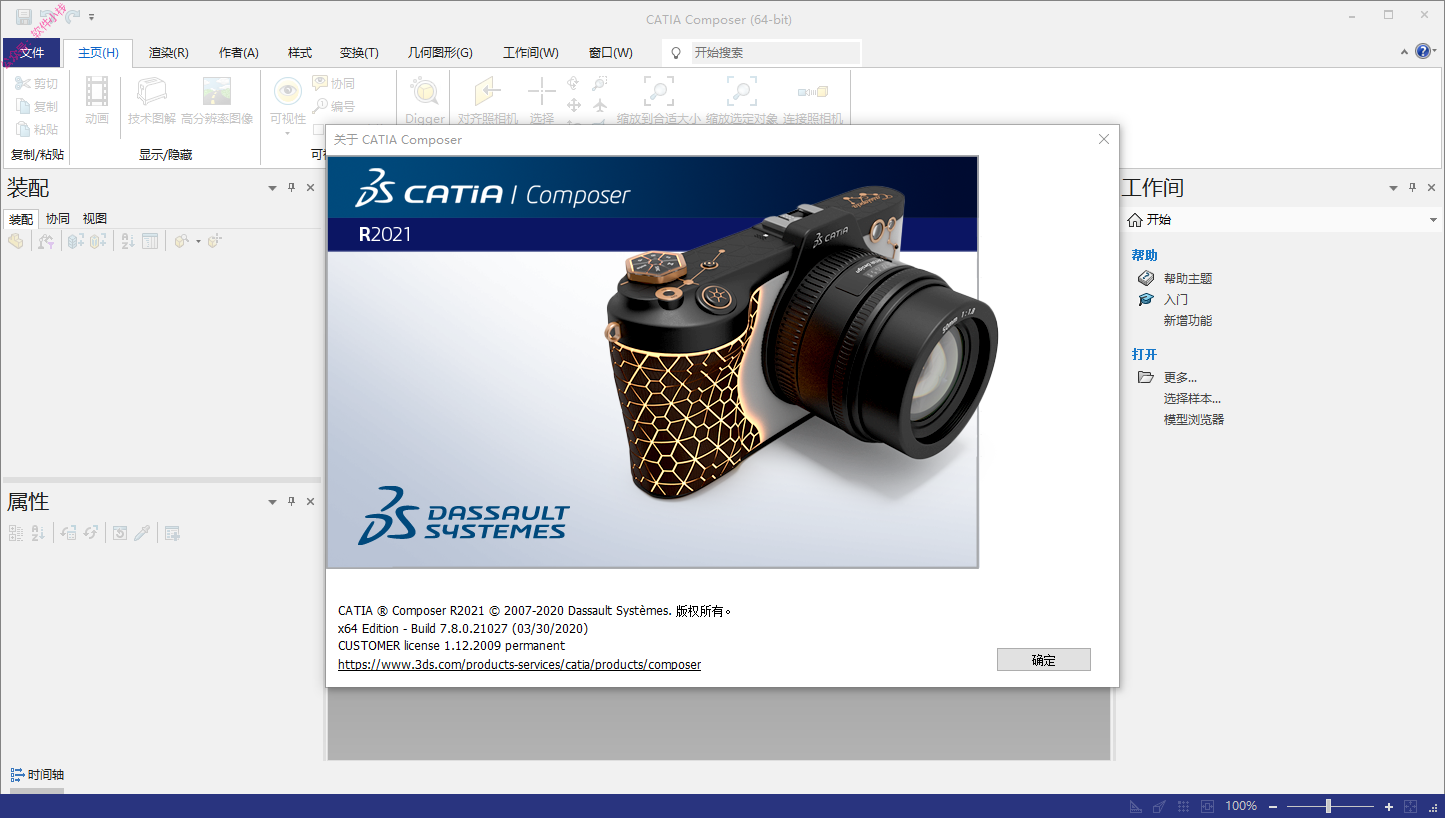Click the rotate camera icon in ribbon
1445x818 pixels.
pos(574,84)
